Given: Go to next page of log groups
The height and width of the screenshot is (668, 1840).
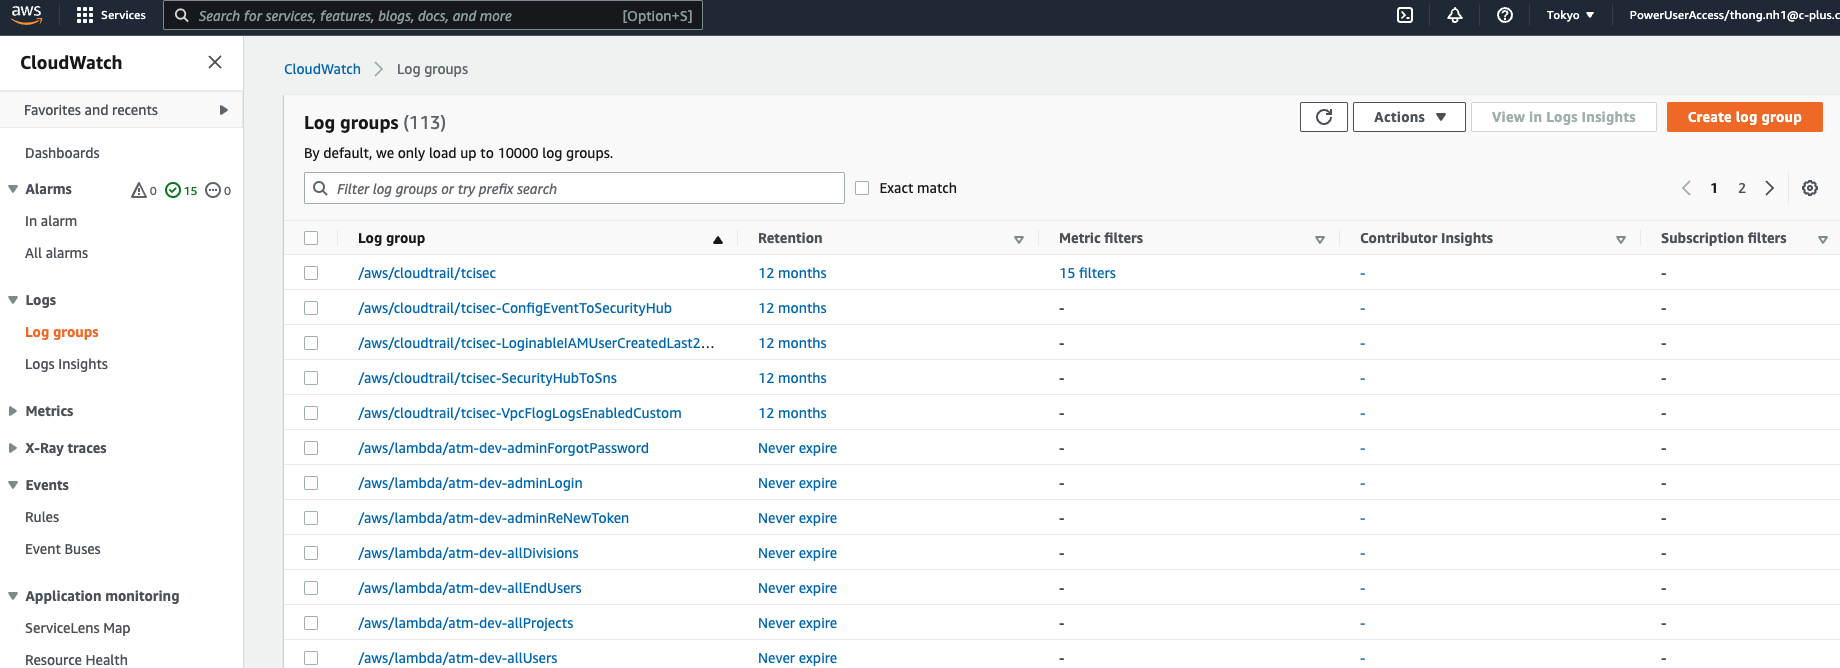Looking at the screenshot, I should [1770, 188].
